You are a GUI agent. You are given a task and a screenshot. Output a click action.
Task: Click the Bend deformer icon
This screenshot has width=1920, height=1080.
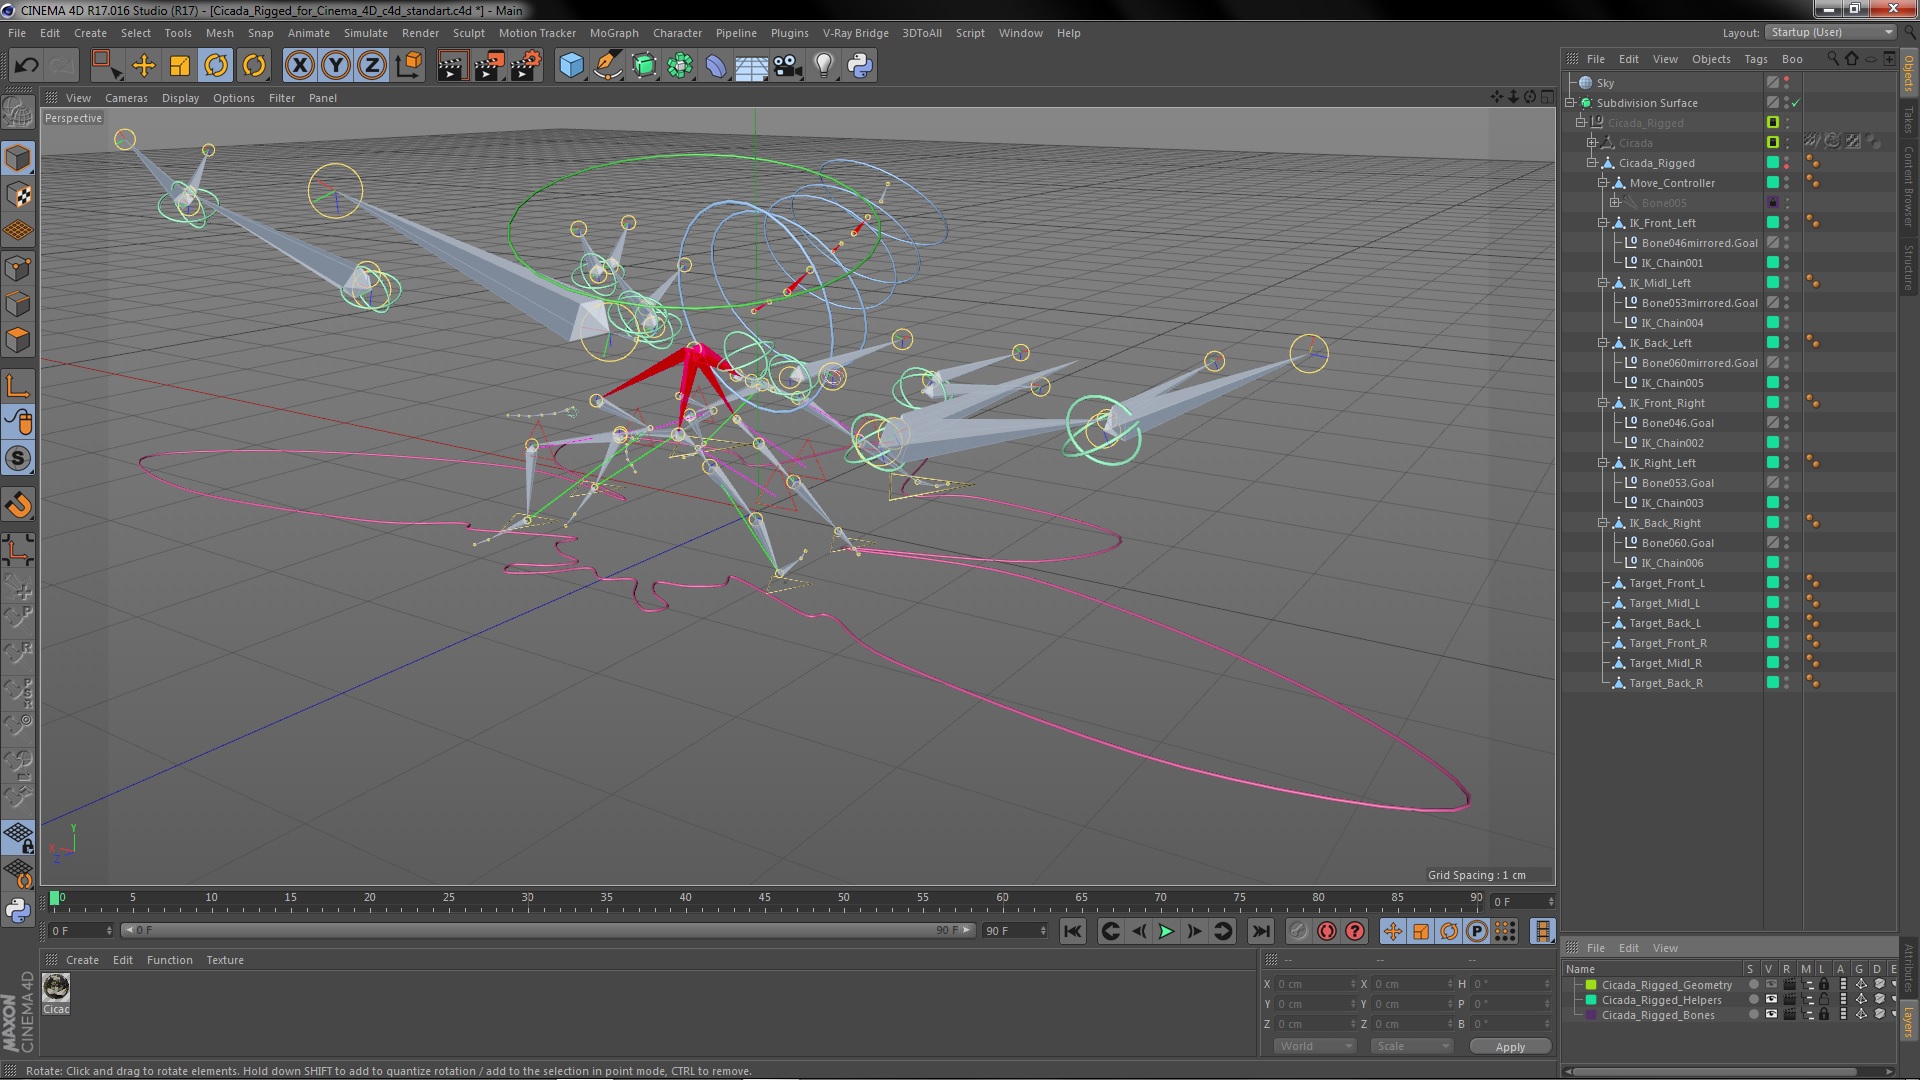716,66
